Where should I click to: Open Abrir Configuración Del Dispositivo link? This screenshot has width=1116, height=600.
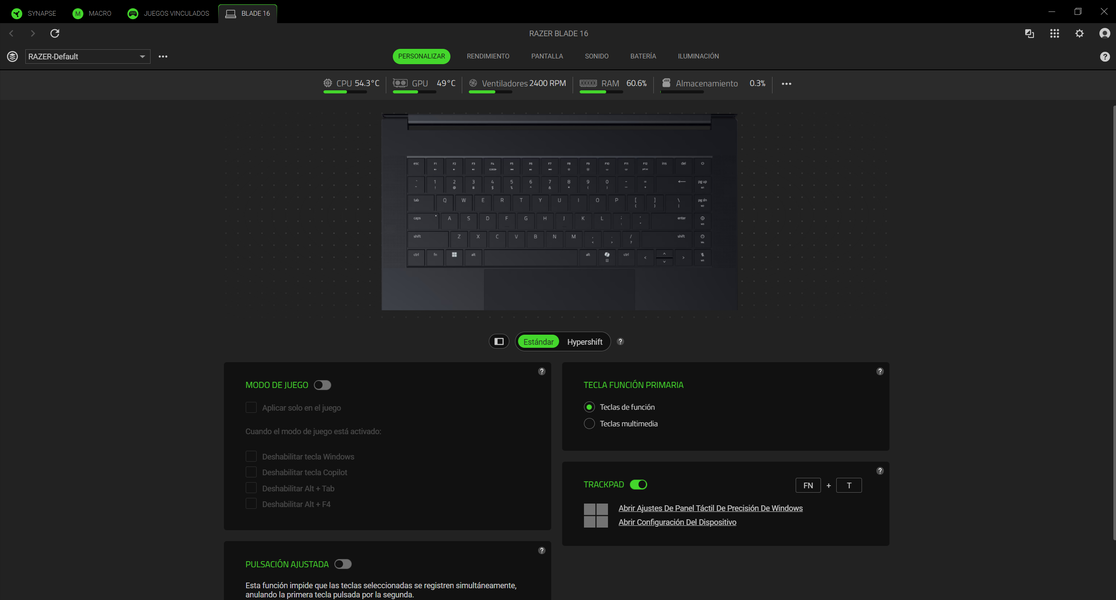(677, 522)
